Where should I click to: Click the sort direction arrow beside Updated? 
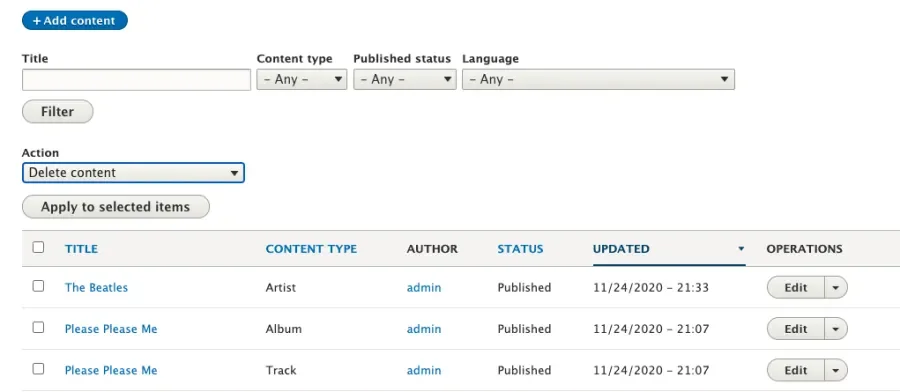(x=741, y=249)
